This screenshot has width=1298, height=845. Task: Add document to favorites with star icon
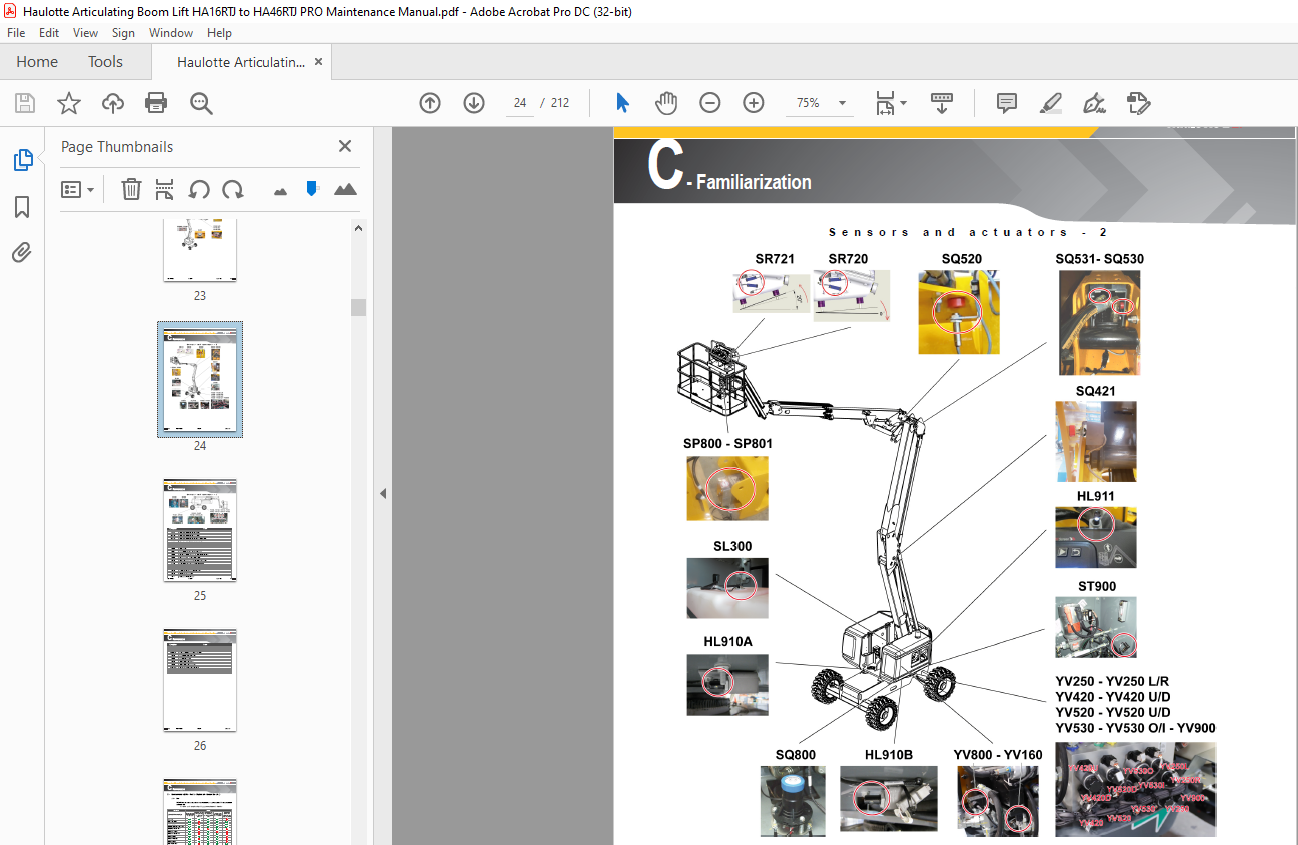pyautogui.click(x=69, y=103)
